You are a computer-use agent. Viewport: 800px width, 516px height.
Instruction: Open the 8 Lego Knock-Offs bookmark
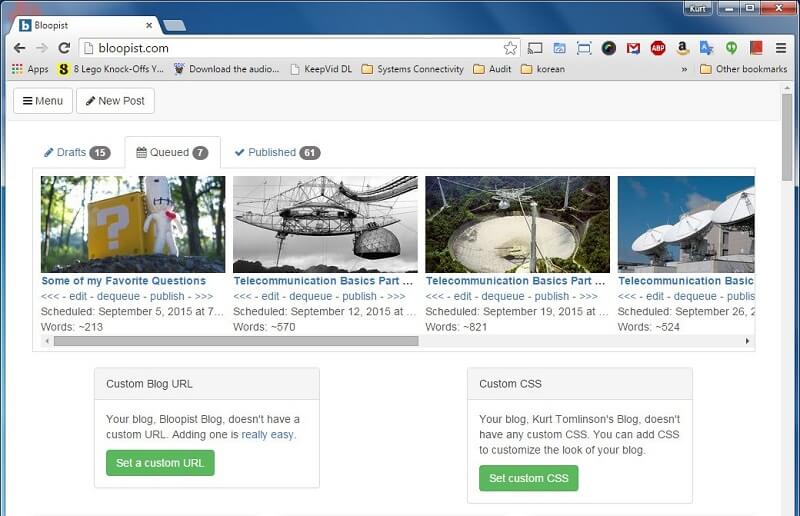coord(111,69)
